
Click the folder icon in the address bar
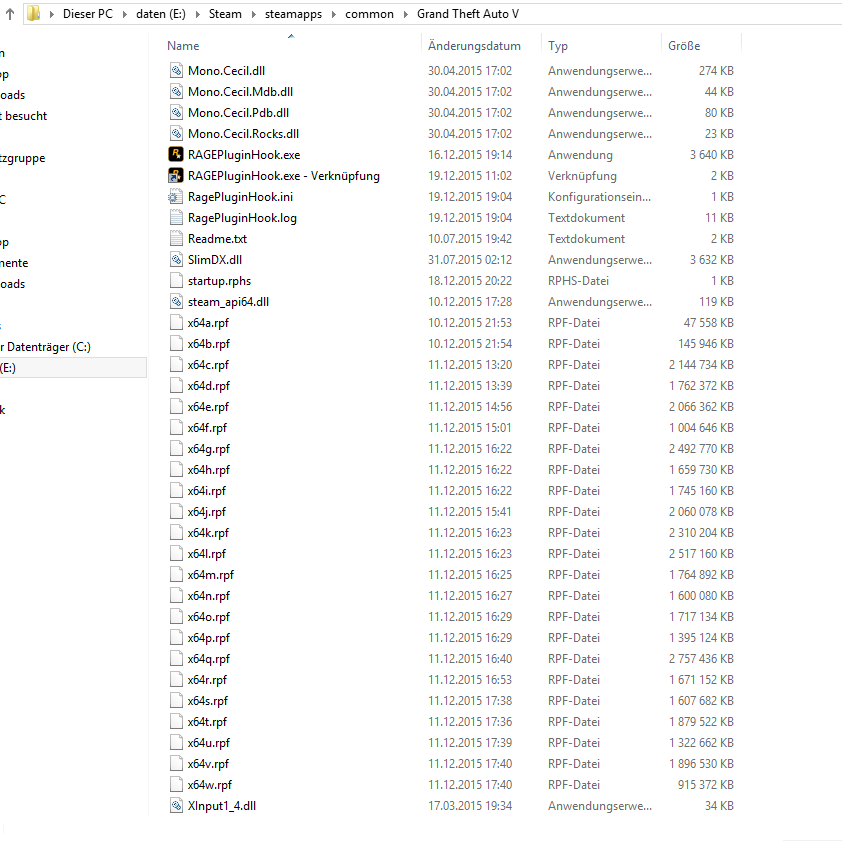click(x=33, y=13)
